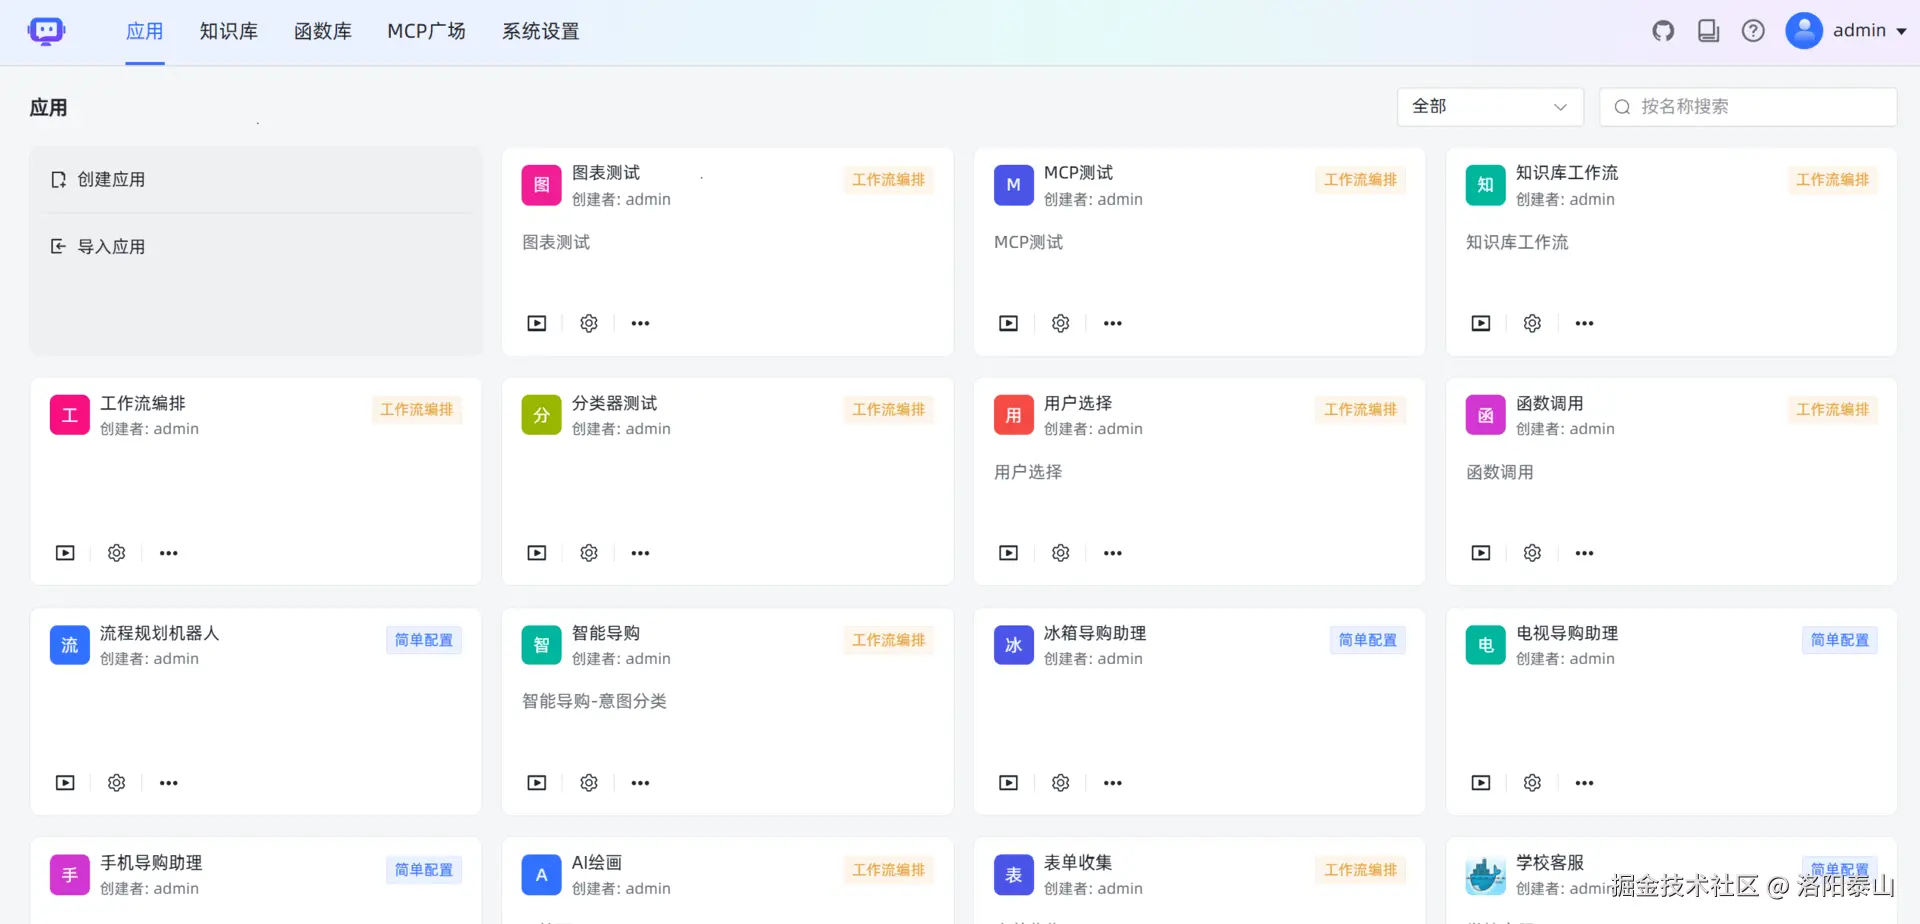Open the documentation icon in top bar
Viewport: 1920px width, 924px height.
[x=1708, y=31]
